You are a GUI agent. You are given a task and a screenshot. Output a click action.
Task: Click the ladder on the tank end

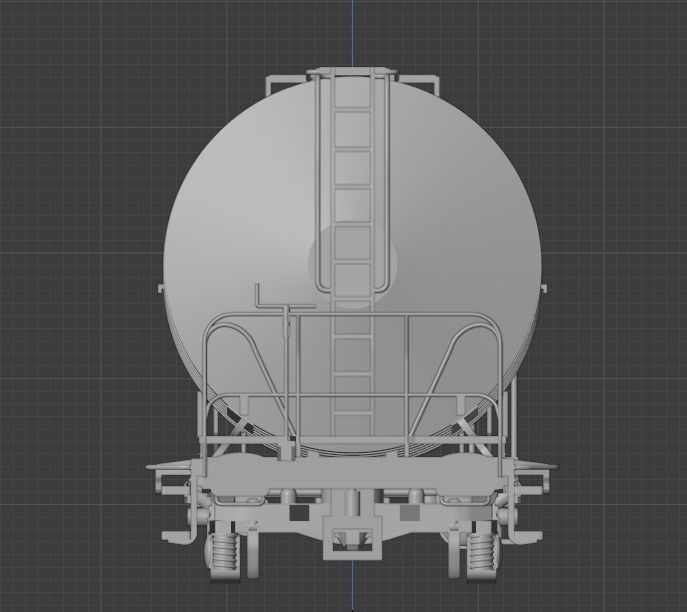point(353,254)
